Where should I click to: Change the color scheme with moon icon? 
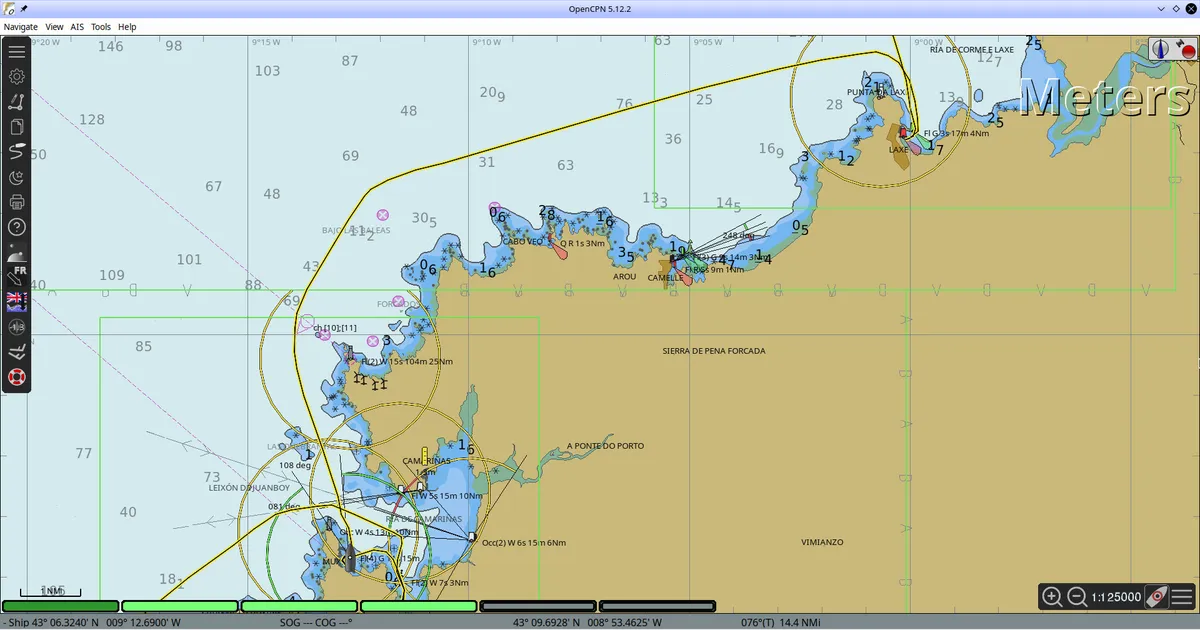(17, 177)
